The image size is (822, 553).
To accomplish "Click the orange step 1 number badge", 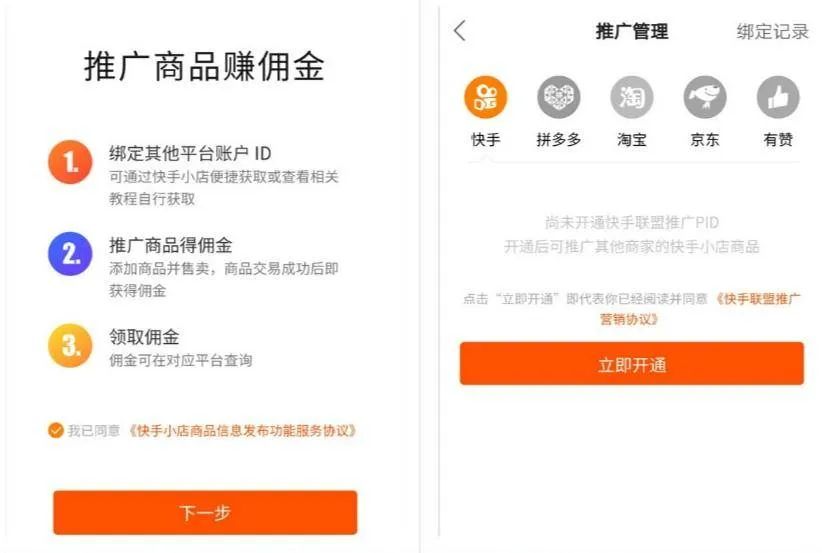I will tap(70, 162).
